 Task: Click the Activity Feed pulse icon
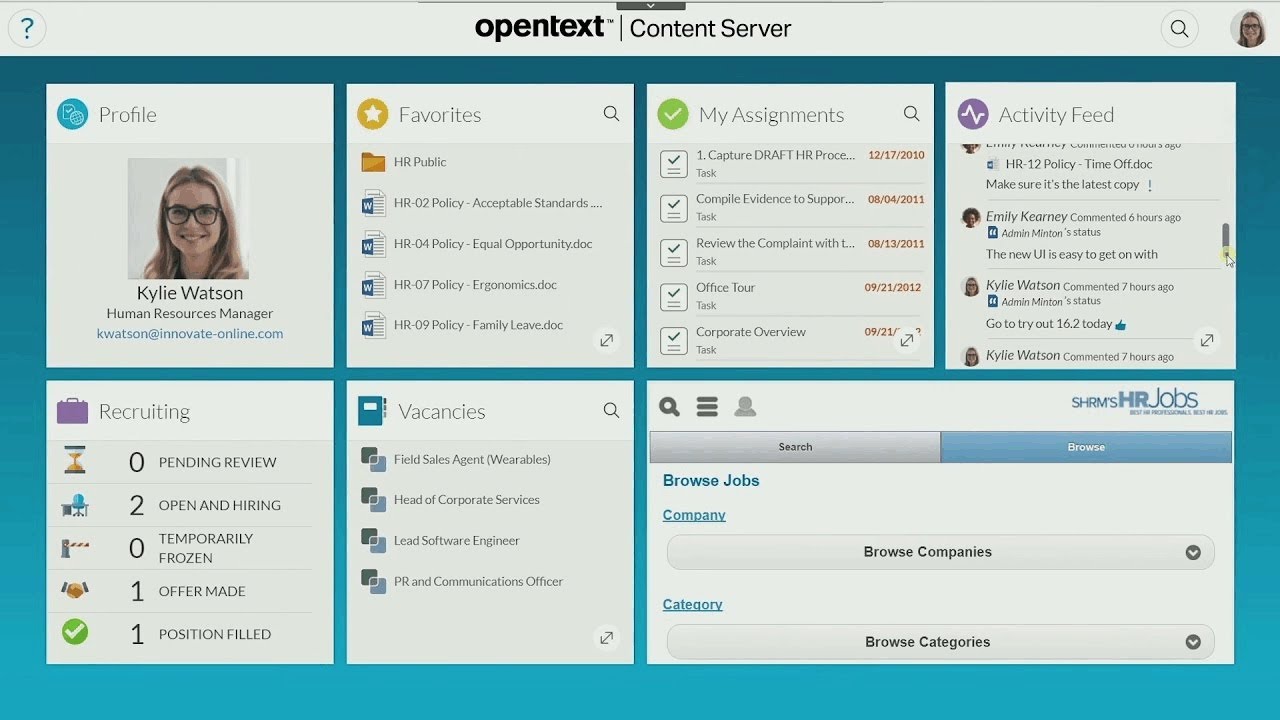tap(973, 114)
